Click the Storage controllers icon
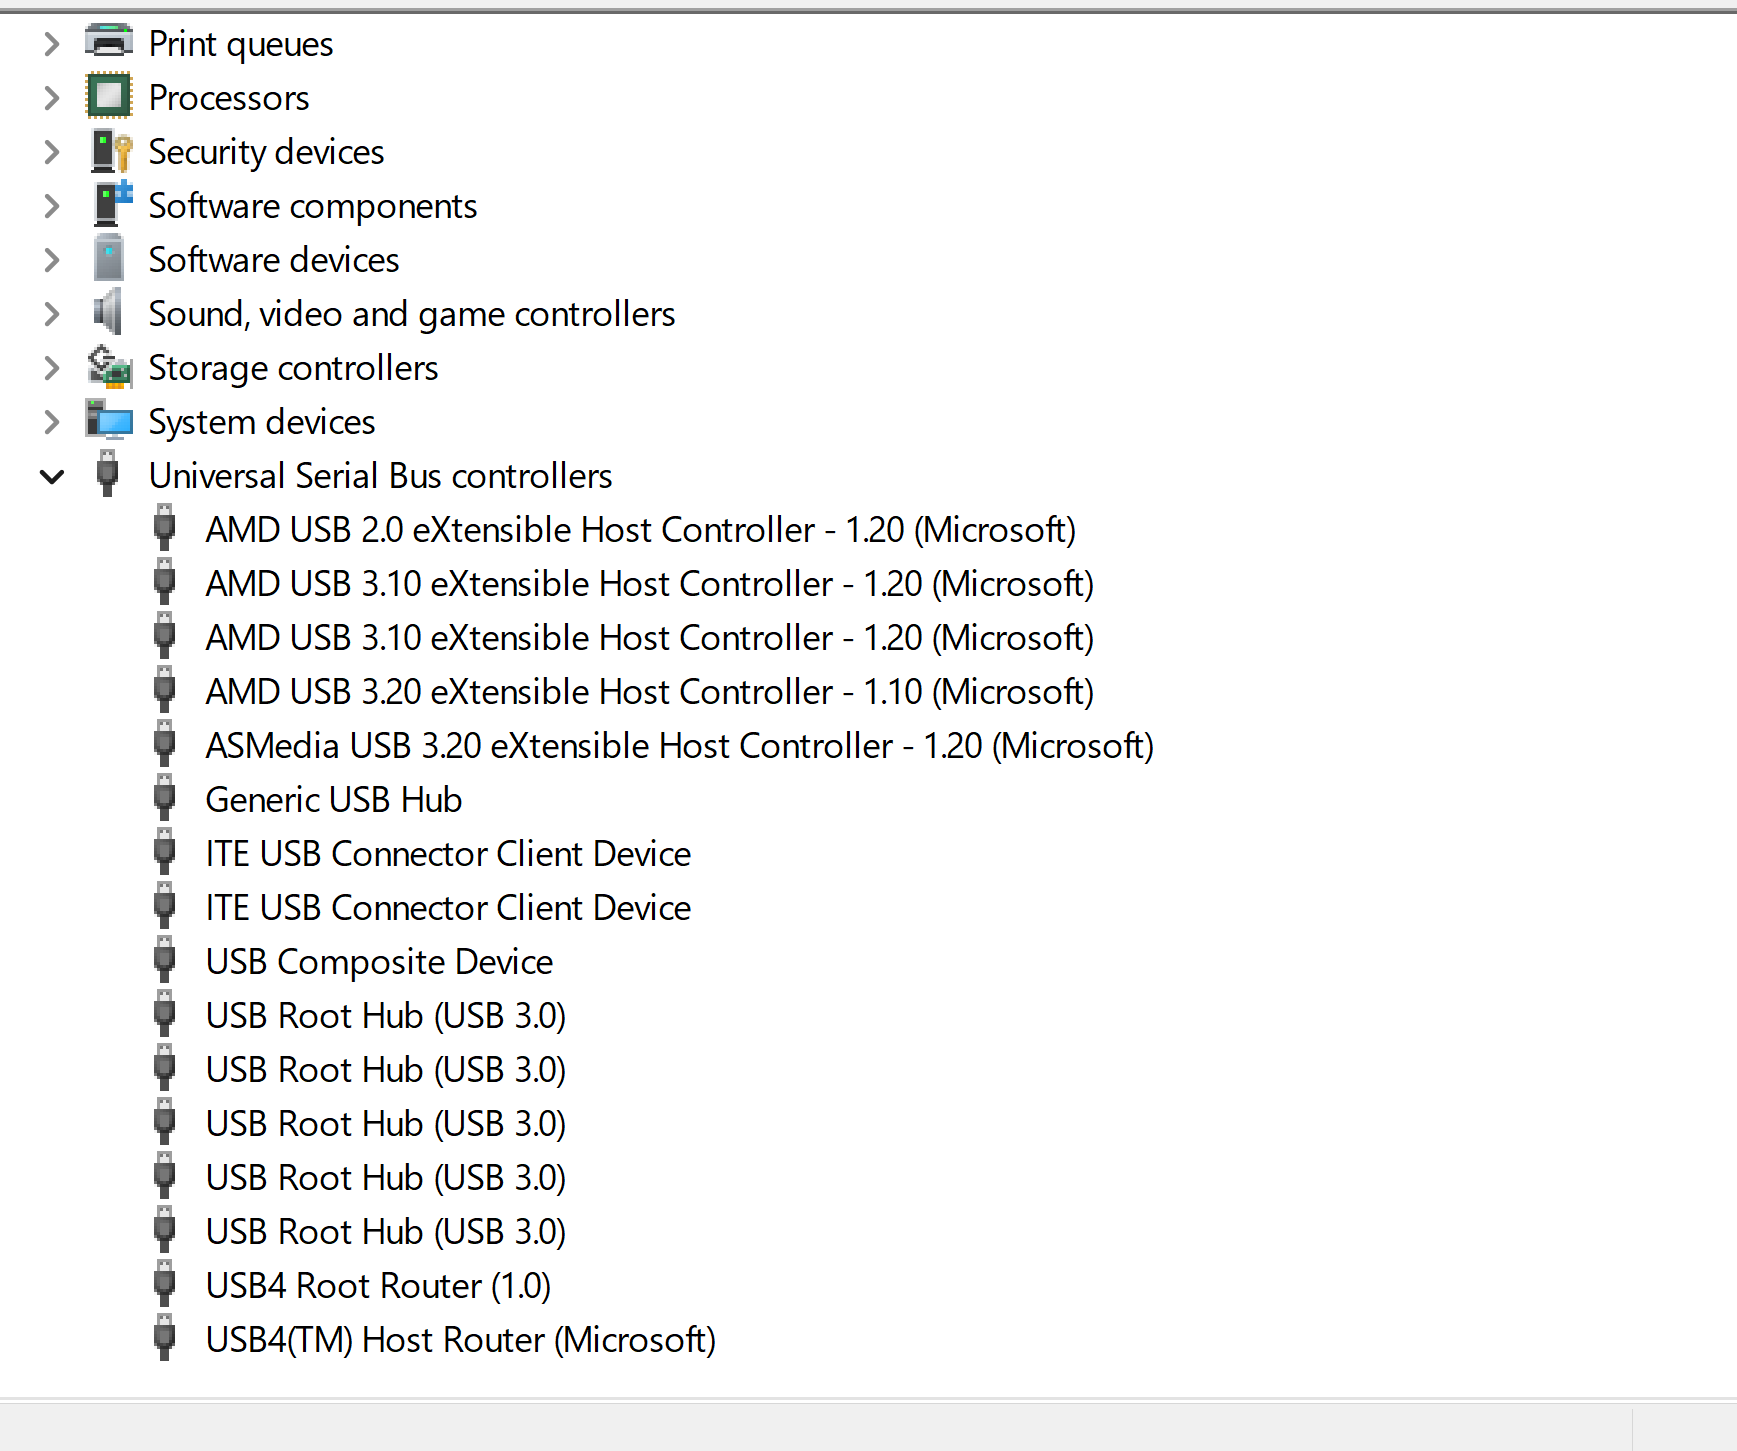This screenshot has height=1451, width=1737. pos(109,367)
